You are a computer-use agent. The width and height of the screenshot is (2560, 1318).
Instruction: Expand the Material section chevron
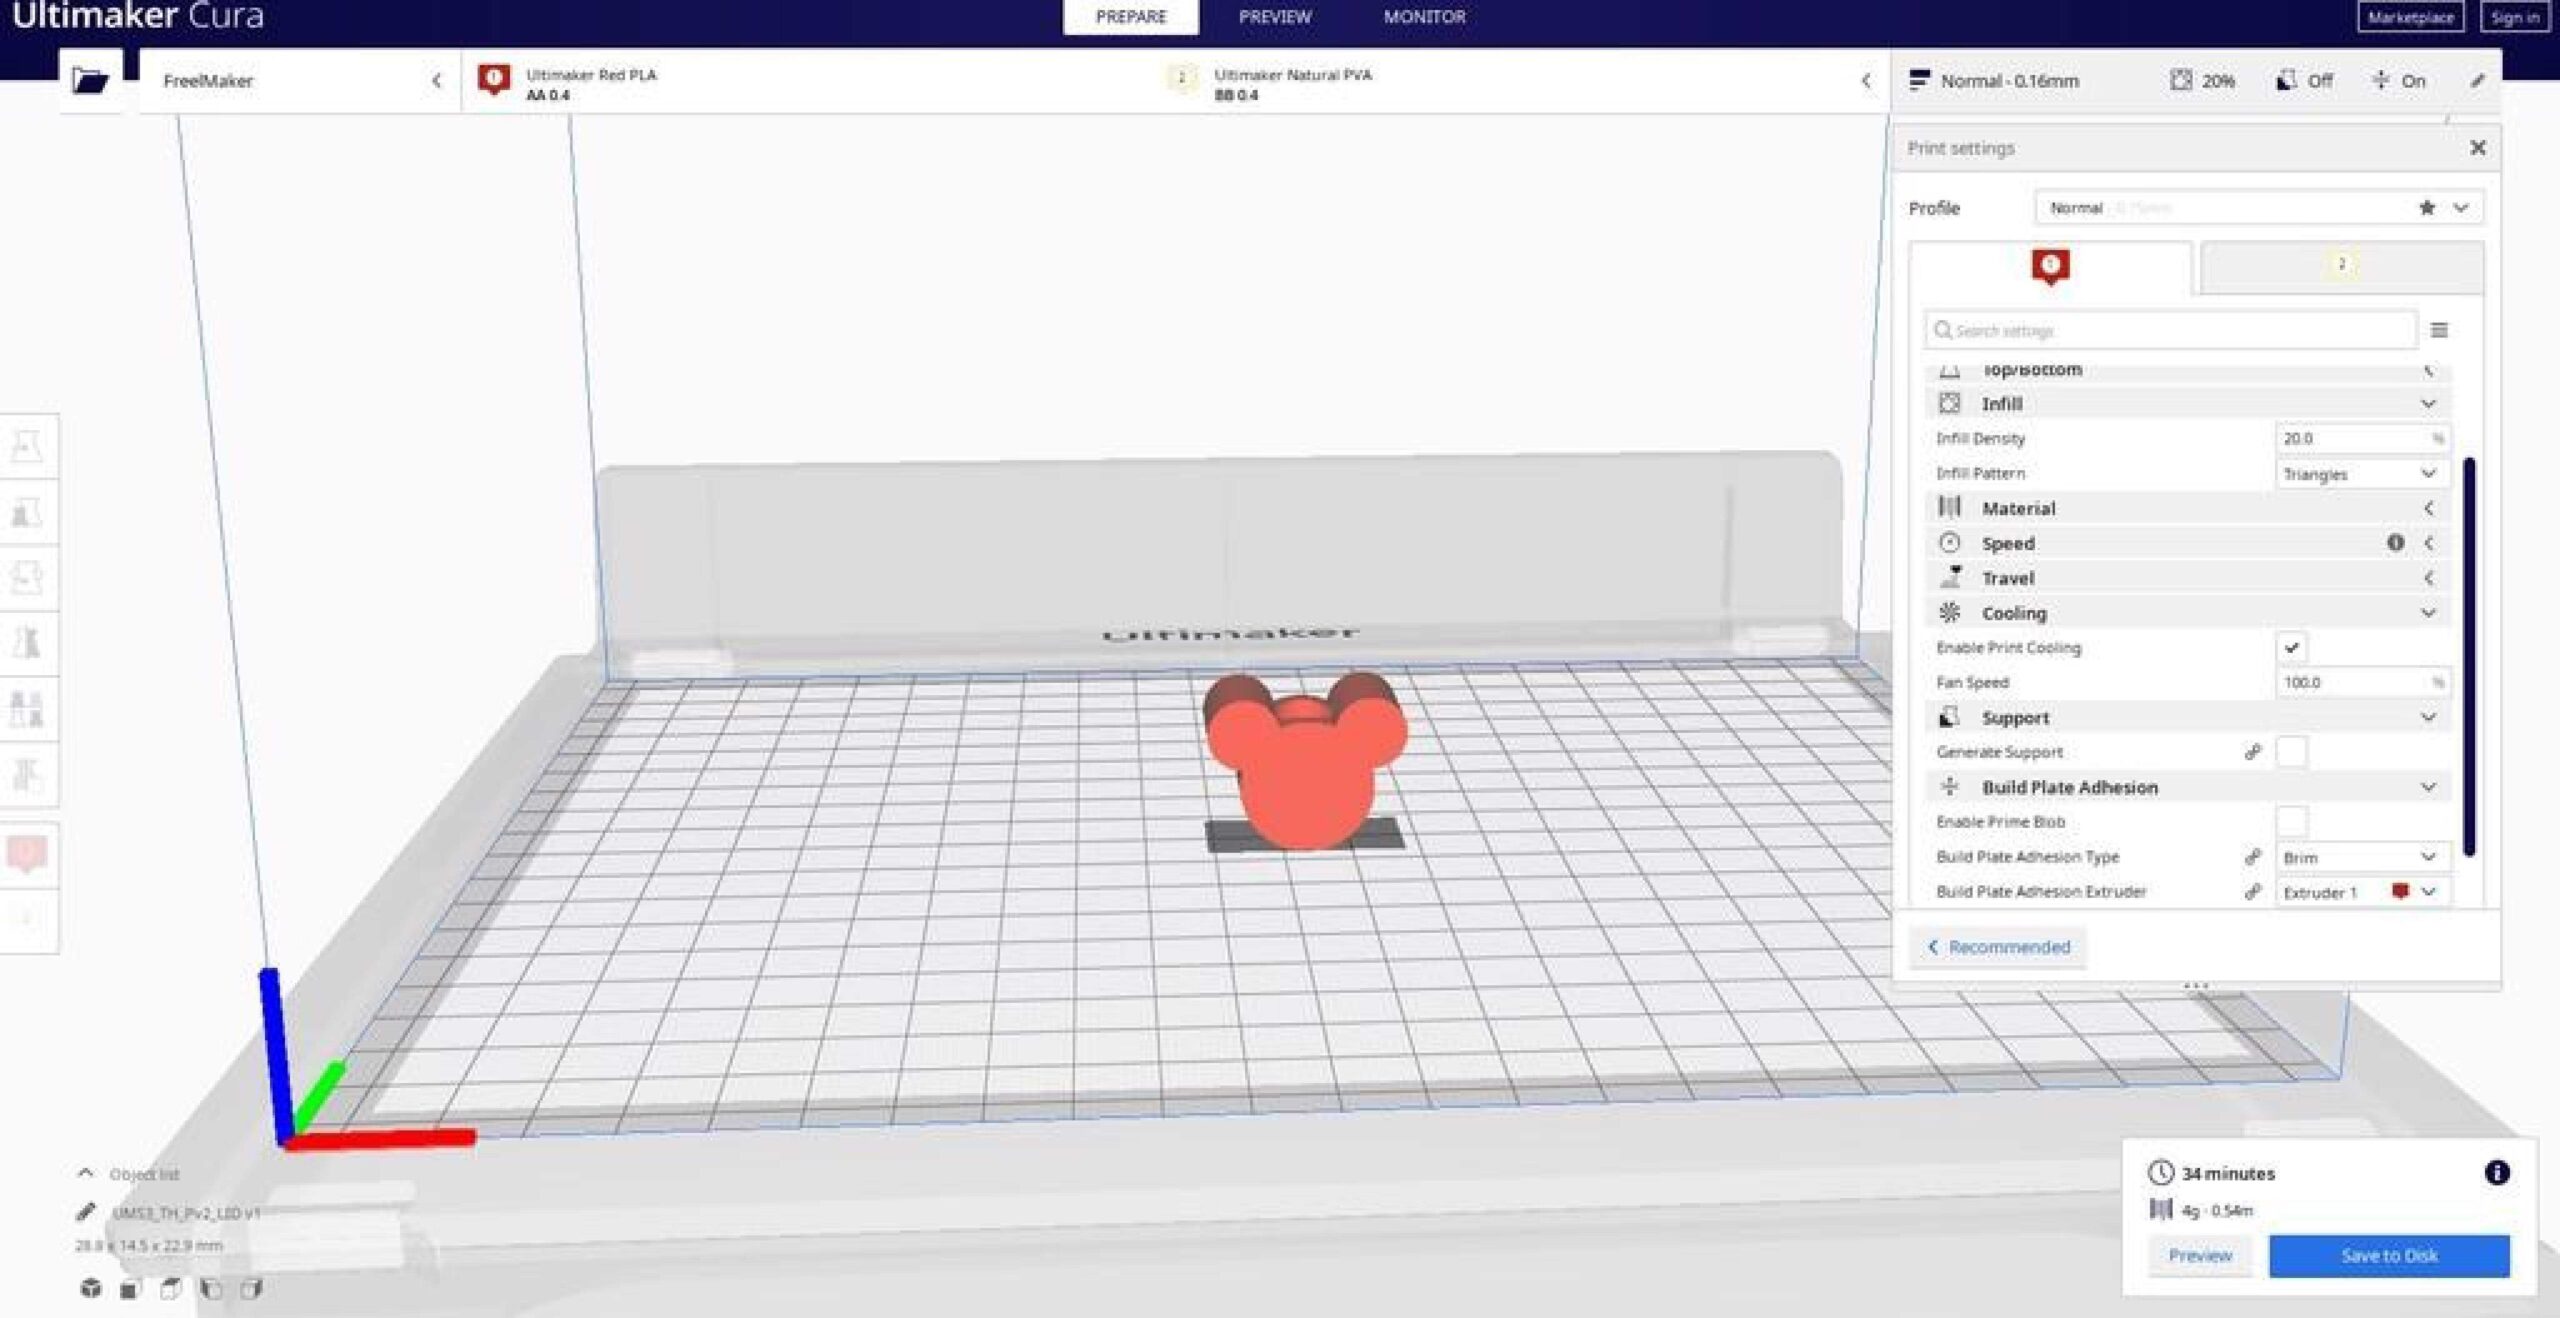2428,508
